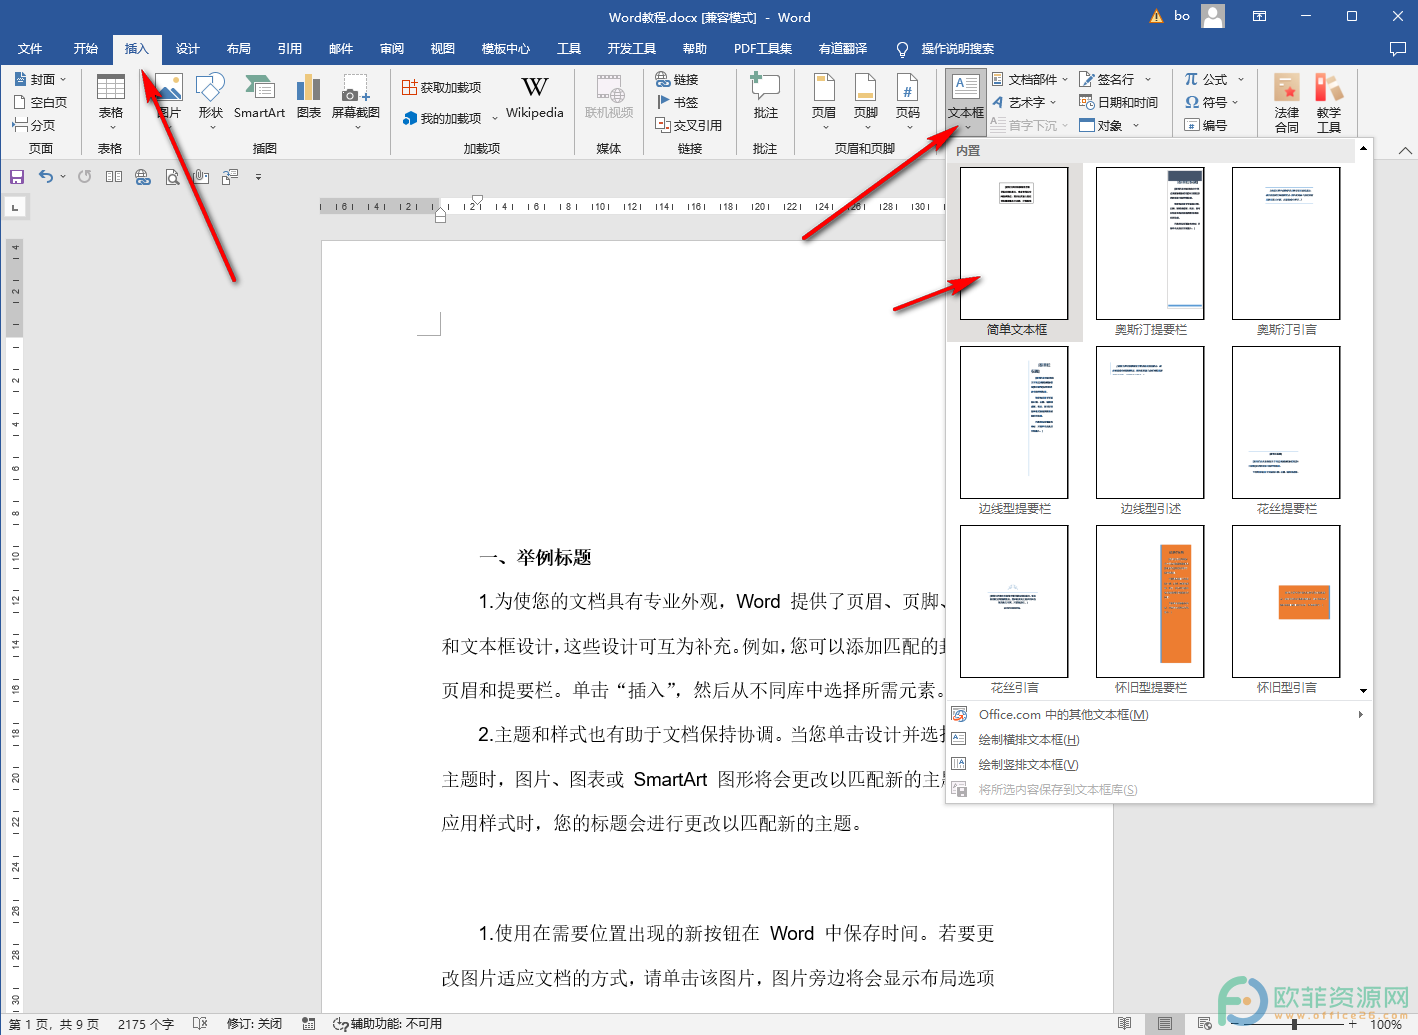Open the 形状 shapes gallery
The width and height of the screenshot is (1418, 1035).
(210, 102)
